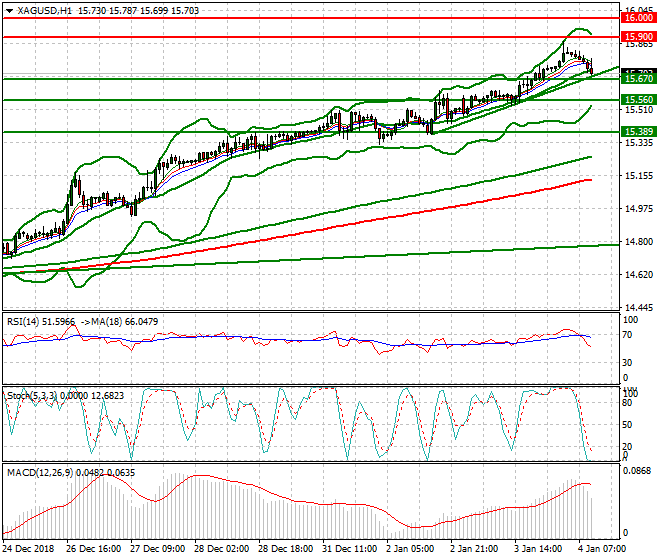Image resolution: width=660 pixels, height=560 pixels.
Task: Click the Stochastic scale value 50
Action: [x=627, y=425]
